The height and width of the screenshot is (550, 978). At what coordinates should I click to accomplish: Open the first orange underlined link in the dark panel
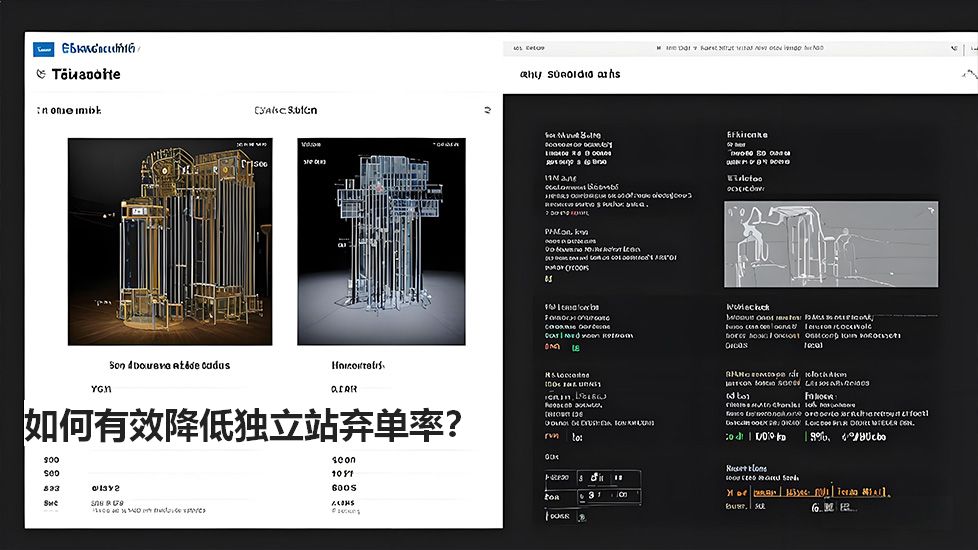click(764, 492)
